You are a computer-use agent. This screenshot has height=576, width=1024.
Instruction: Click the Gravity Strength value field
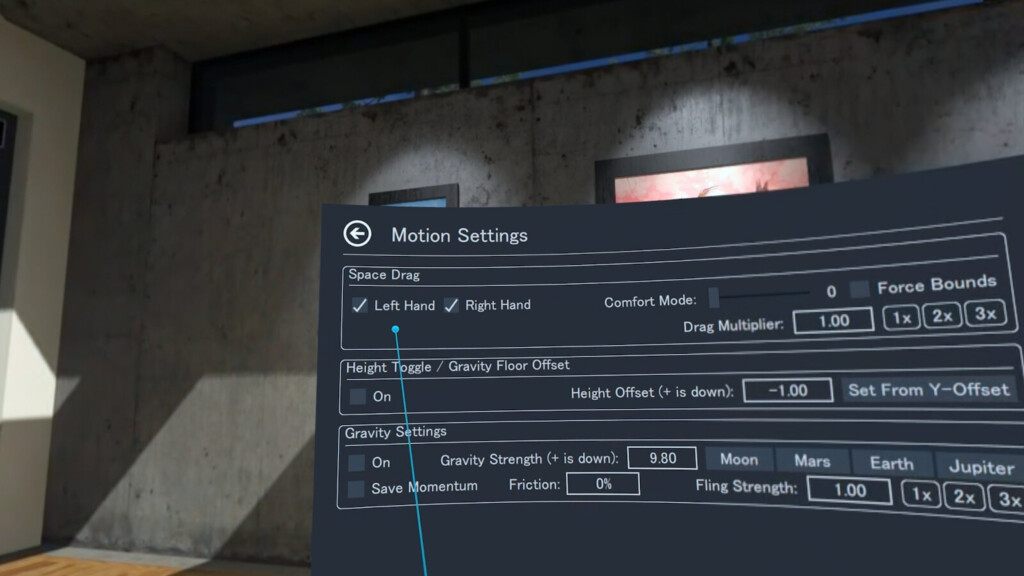[662, 458]
